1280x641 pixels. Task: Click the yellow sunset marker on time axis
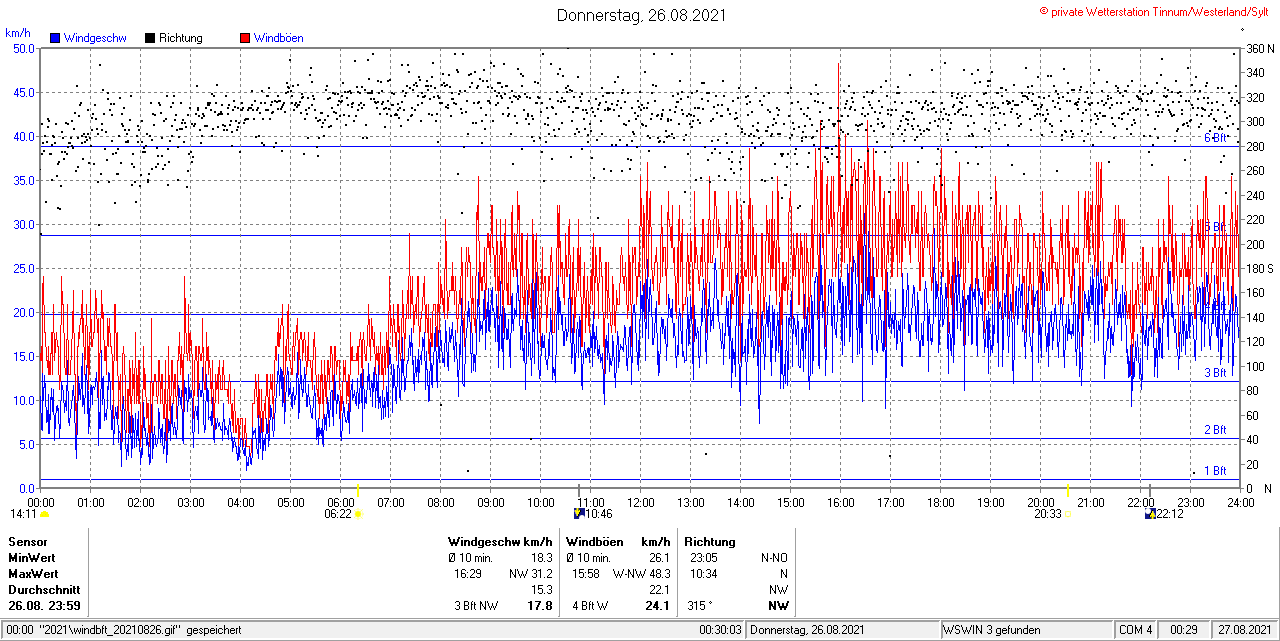tap(1068, 491)
